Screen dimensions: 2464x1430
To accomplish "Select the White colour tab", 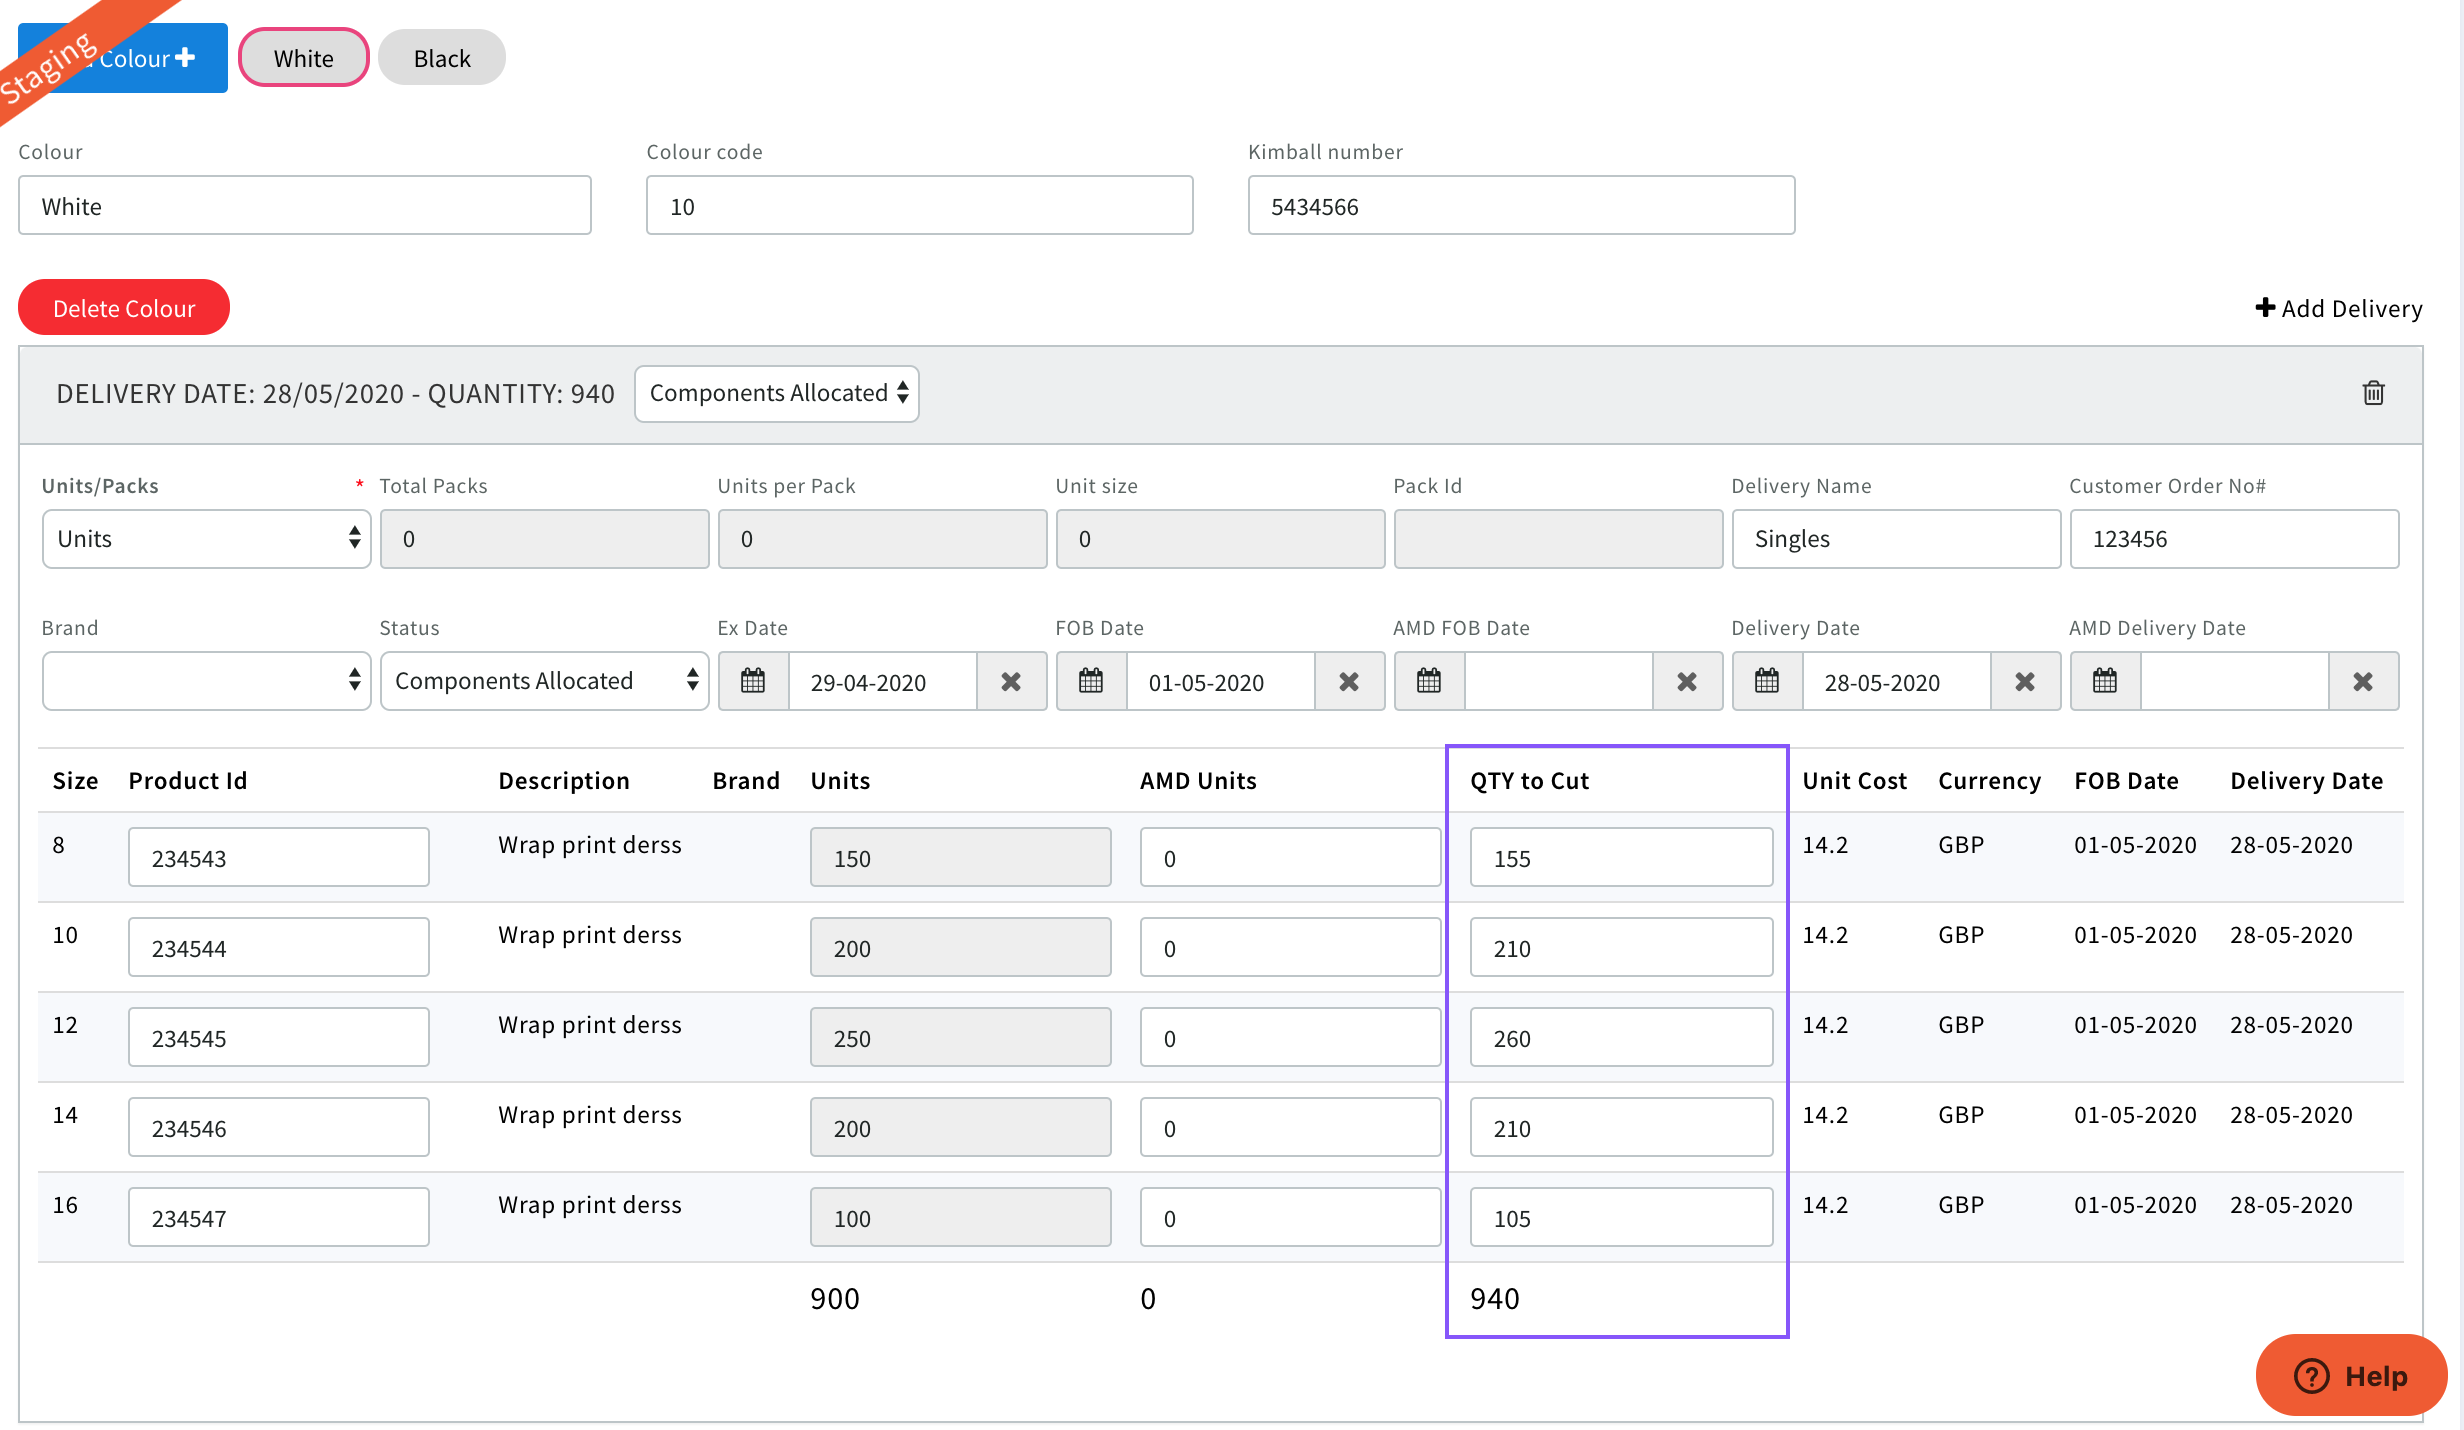I will coord(303,57).
